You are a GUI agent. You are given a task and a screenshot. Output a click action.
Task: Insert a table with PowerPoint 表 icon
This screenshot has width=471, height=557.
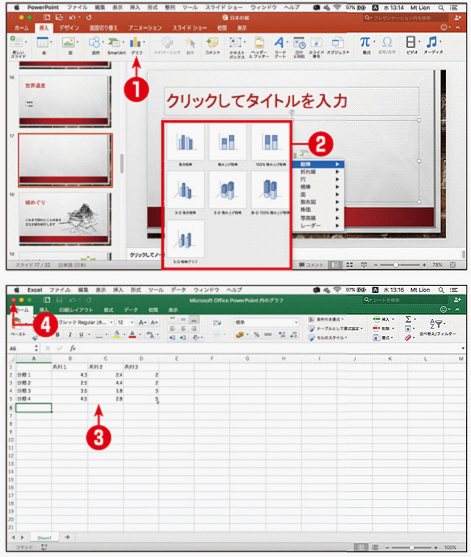42,43
